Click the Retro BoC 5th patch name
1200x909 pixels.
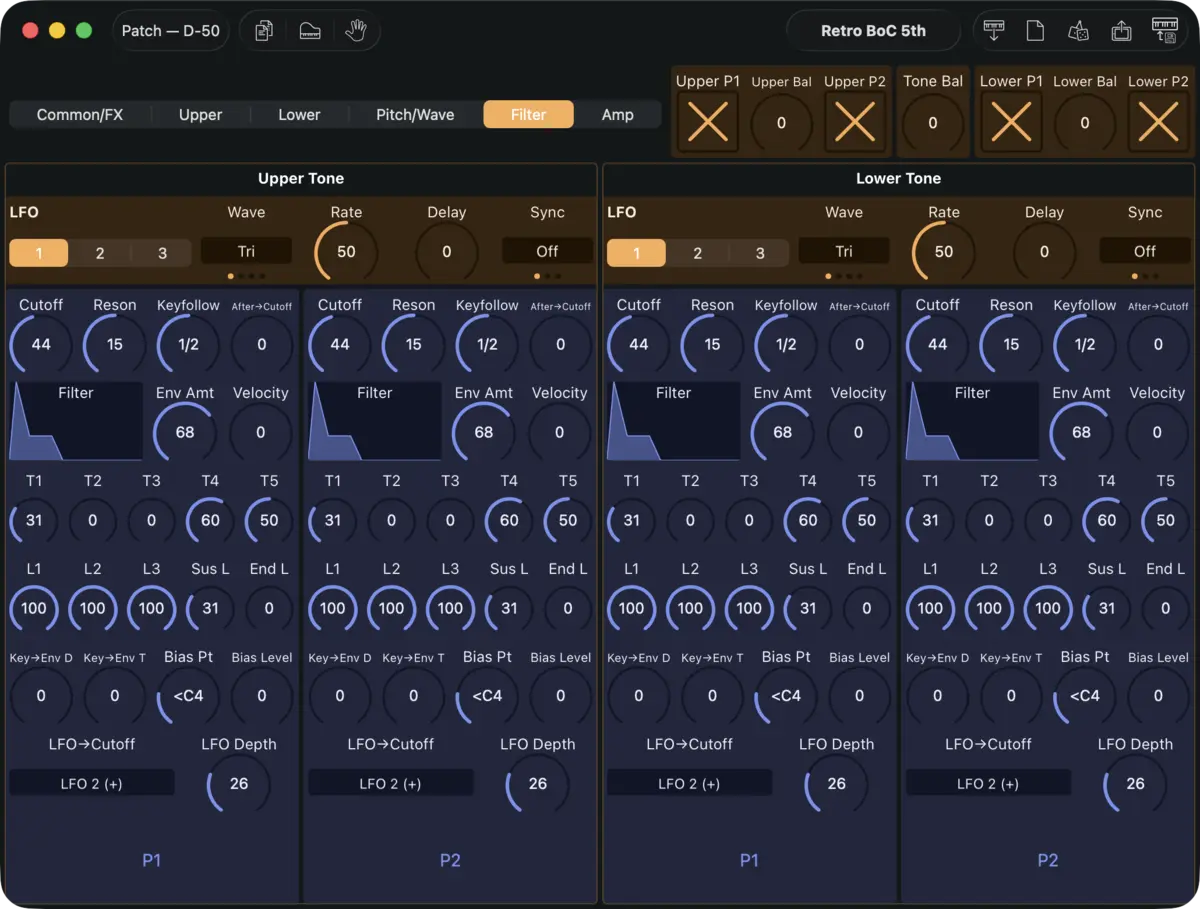click(873, 31)
